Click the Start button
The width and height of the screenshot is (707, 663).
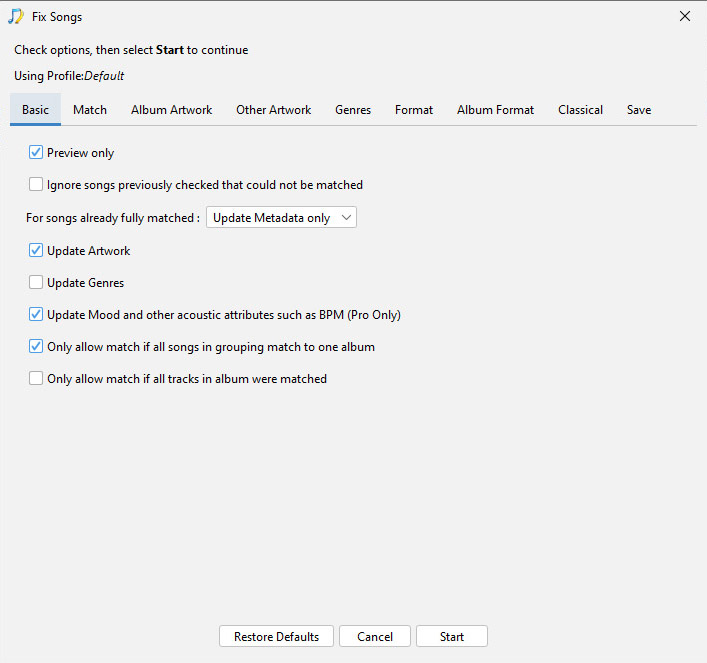pyautogui.click(x=452, y=636)
